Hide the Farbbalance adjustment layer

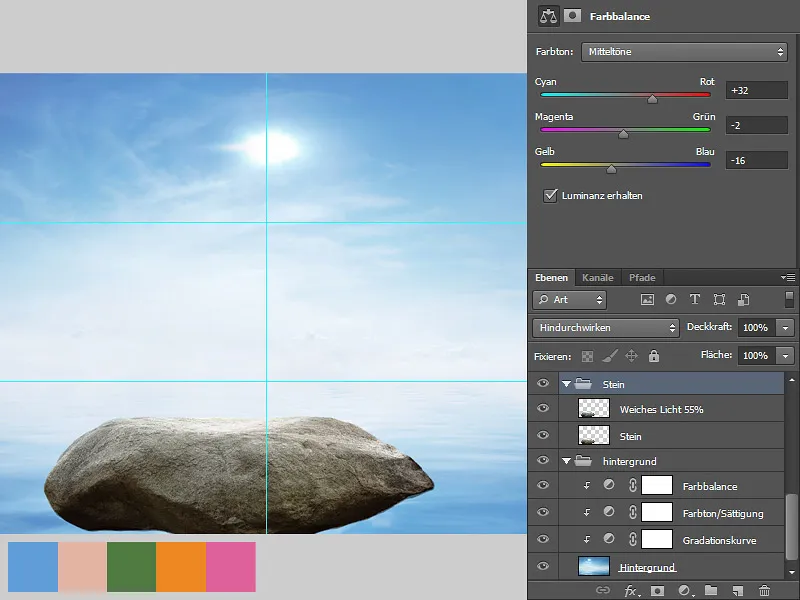pos(543,485)
